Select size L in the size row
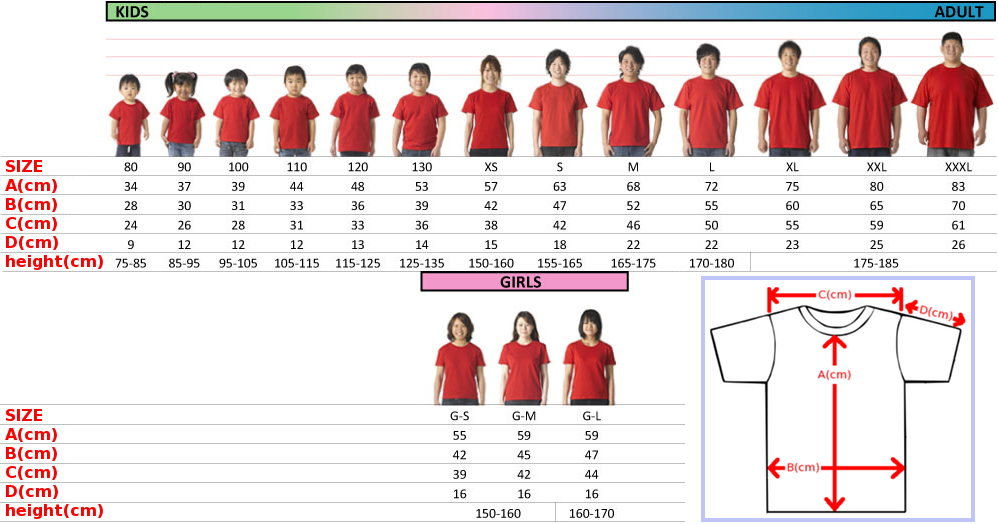The height and width of the screenshot is (524, 998). point(712,167)
